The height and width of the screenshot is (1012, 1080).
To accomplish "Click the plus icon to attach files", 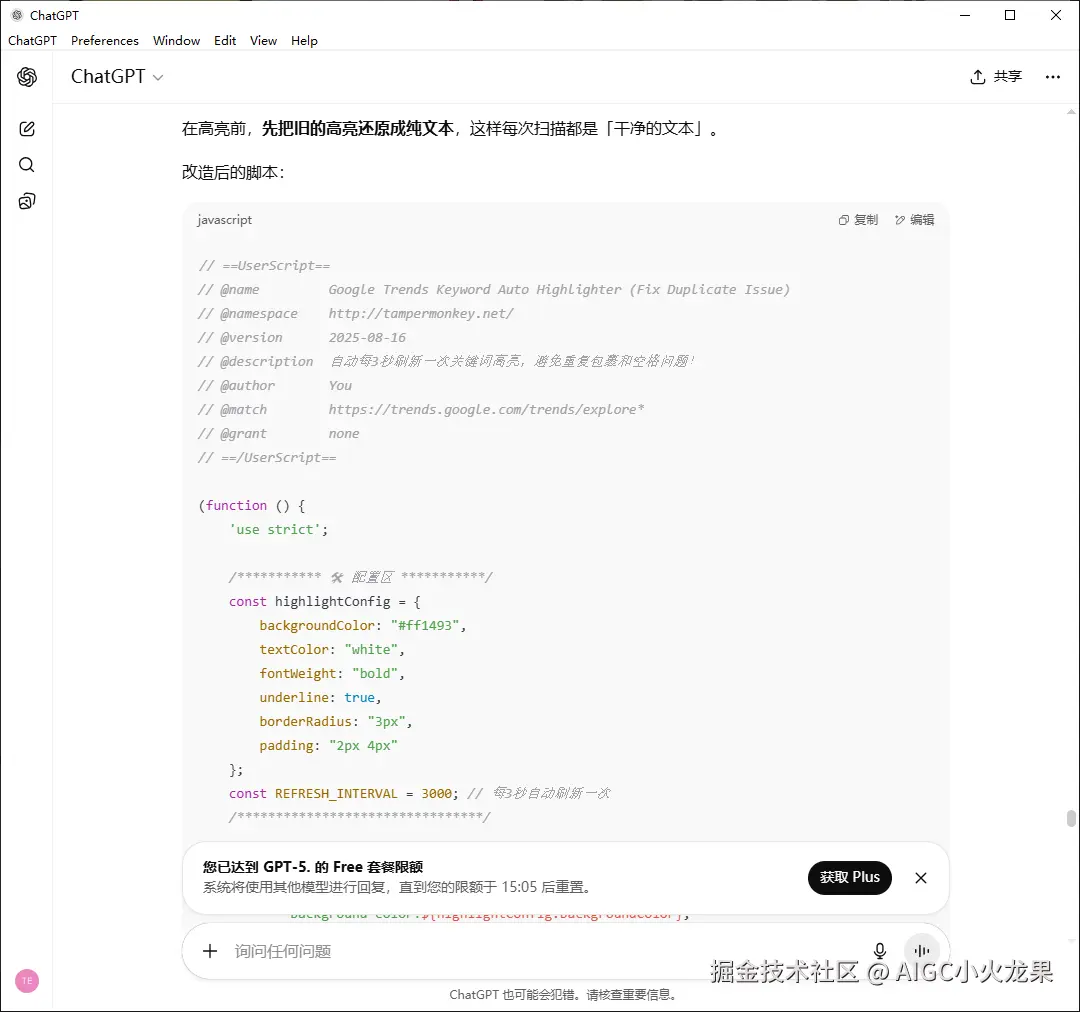I will pyautogui.click(x=209, y=951).
